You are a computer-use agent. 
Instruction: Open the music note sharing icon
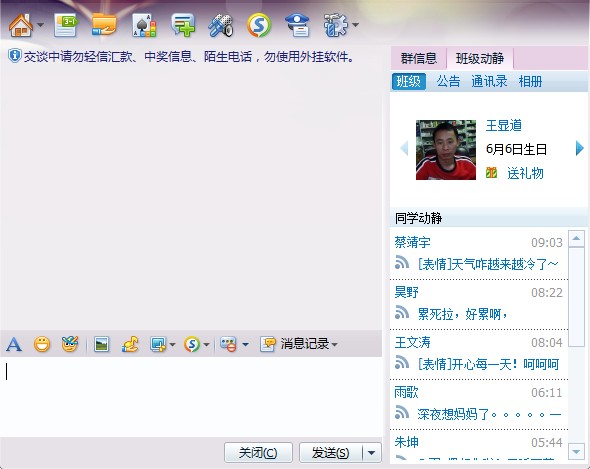(x=130, y=344)
